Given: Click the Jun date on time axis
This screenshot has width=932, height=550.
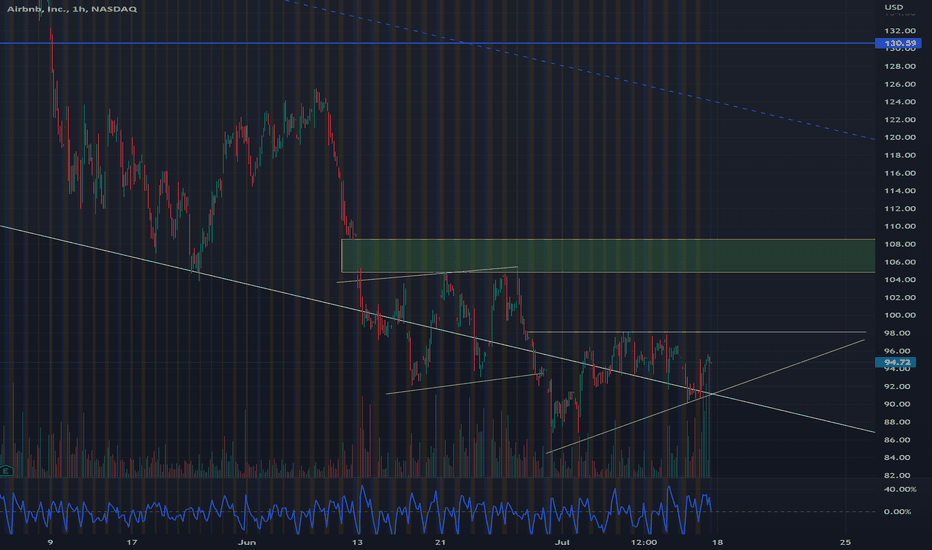Looking at the screenshot, I should point(247,542).
